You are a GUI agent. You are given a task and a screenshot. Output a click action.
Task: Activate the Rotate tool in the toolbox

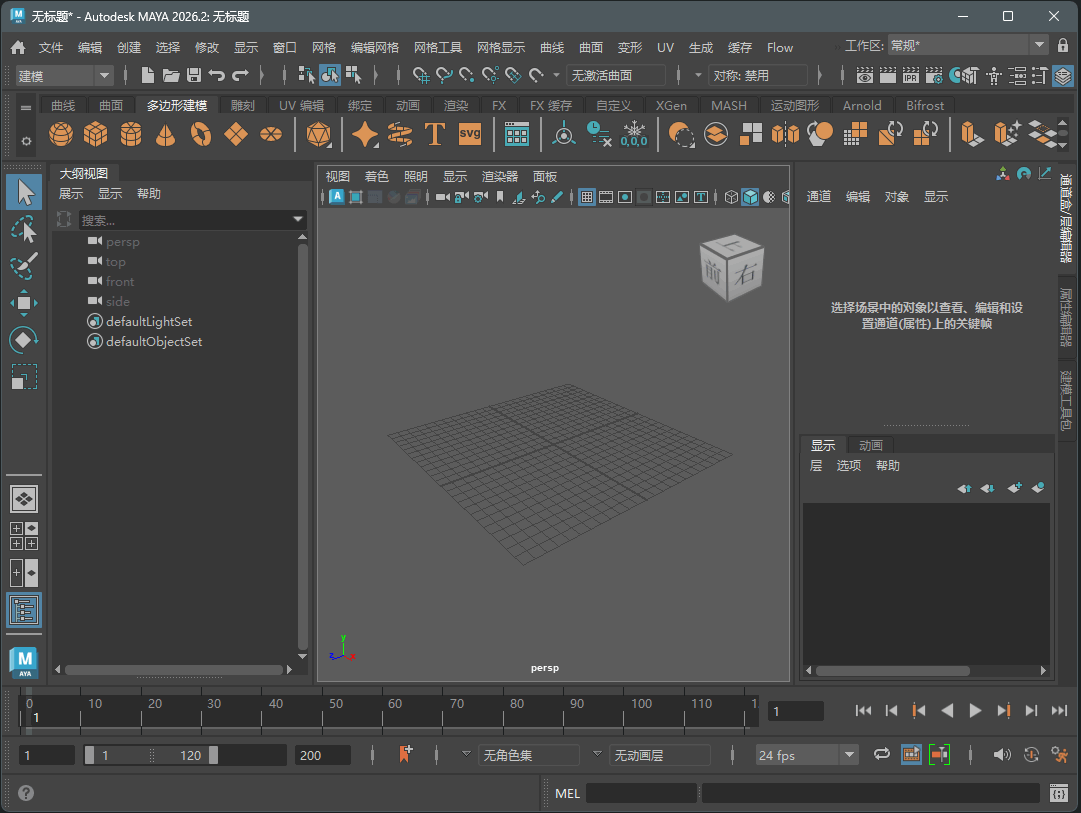point(24,340)
